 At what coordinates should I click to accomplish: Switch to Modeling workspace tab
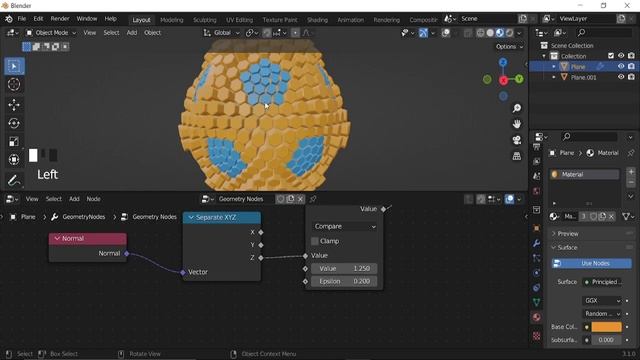click(x=171, y=20)
